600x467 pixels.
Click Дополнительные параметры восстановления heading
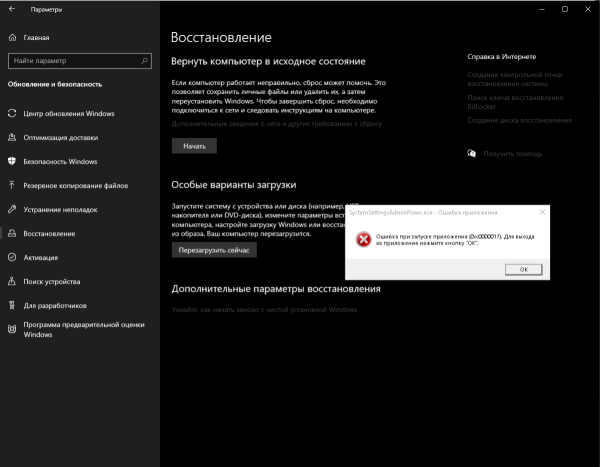276,289
